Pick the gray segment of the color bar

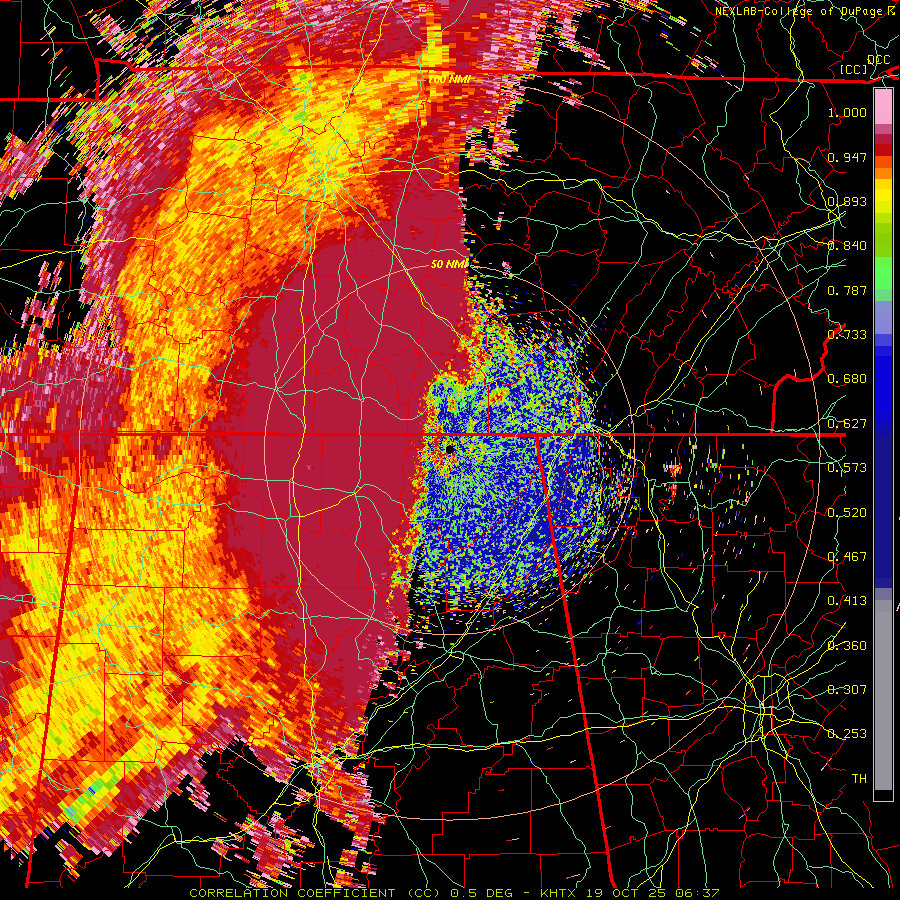[x=883, y=695]
